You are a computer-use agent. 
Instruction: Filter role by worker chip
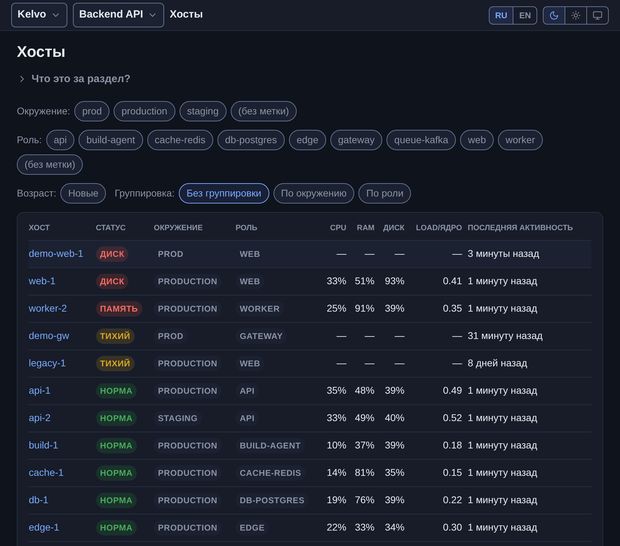click(x=520, y=140)
